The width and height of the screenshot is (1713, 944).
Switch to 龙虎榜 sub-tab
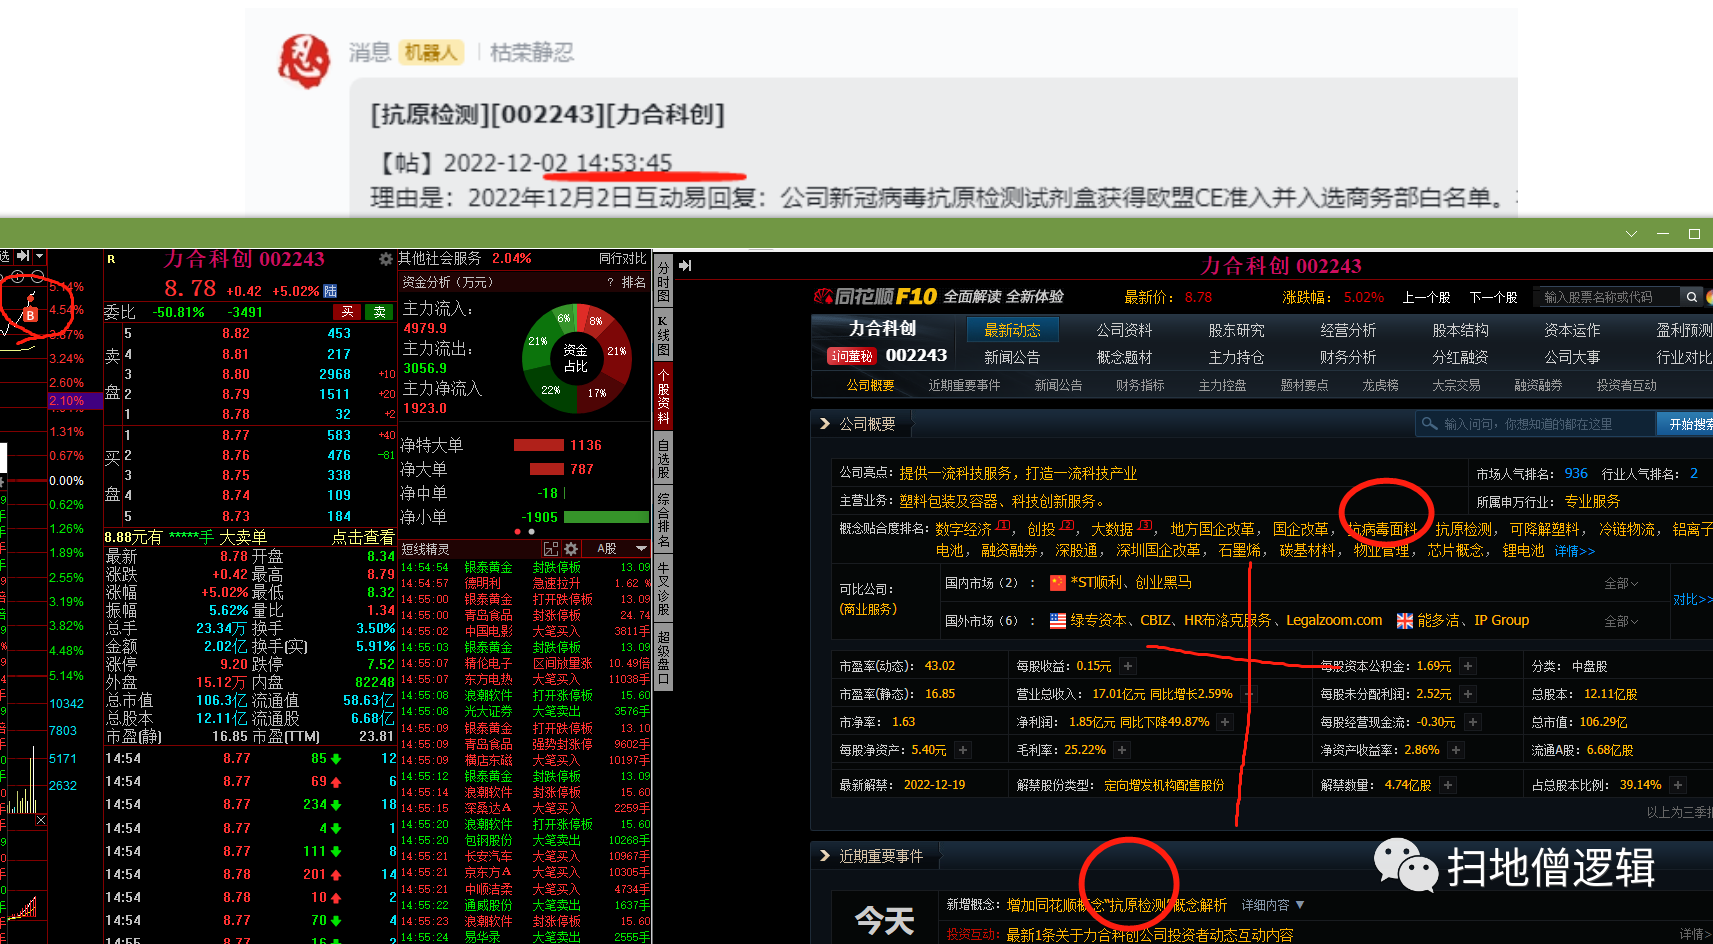pyautogui.click(x=1380, y=385)
